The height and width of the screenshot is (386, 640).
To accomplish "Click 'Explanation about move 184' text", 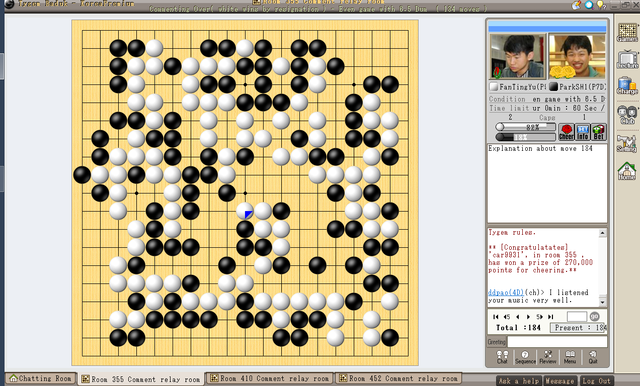I will [x=540, y=149].
